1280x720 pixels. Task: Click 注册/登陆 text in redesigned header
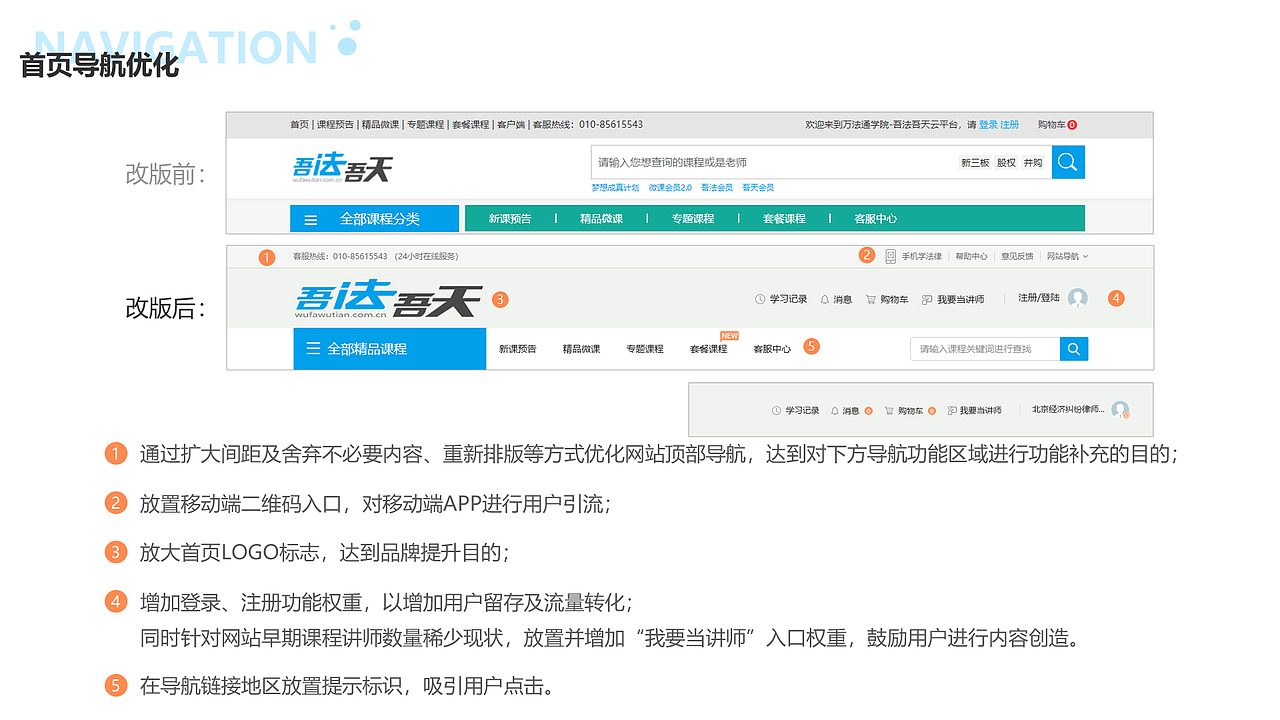click(1039, 298)
